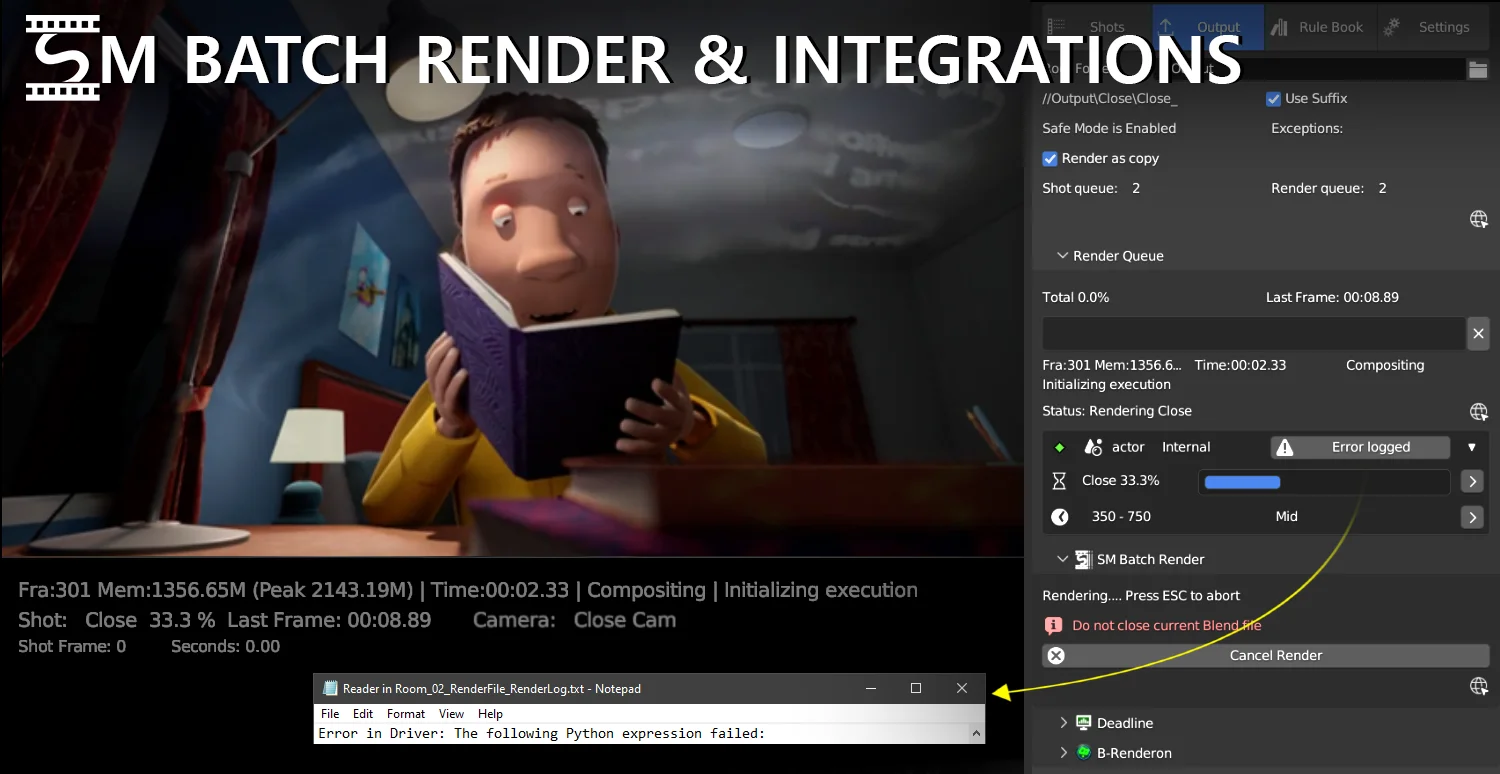Image resolution: width=1500 pixels, height=774 pixels.
Task: Collapse the Render Queue section
Action: (x=1063, y=256)
